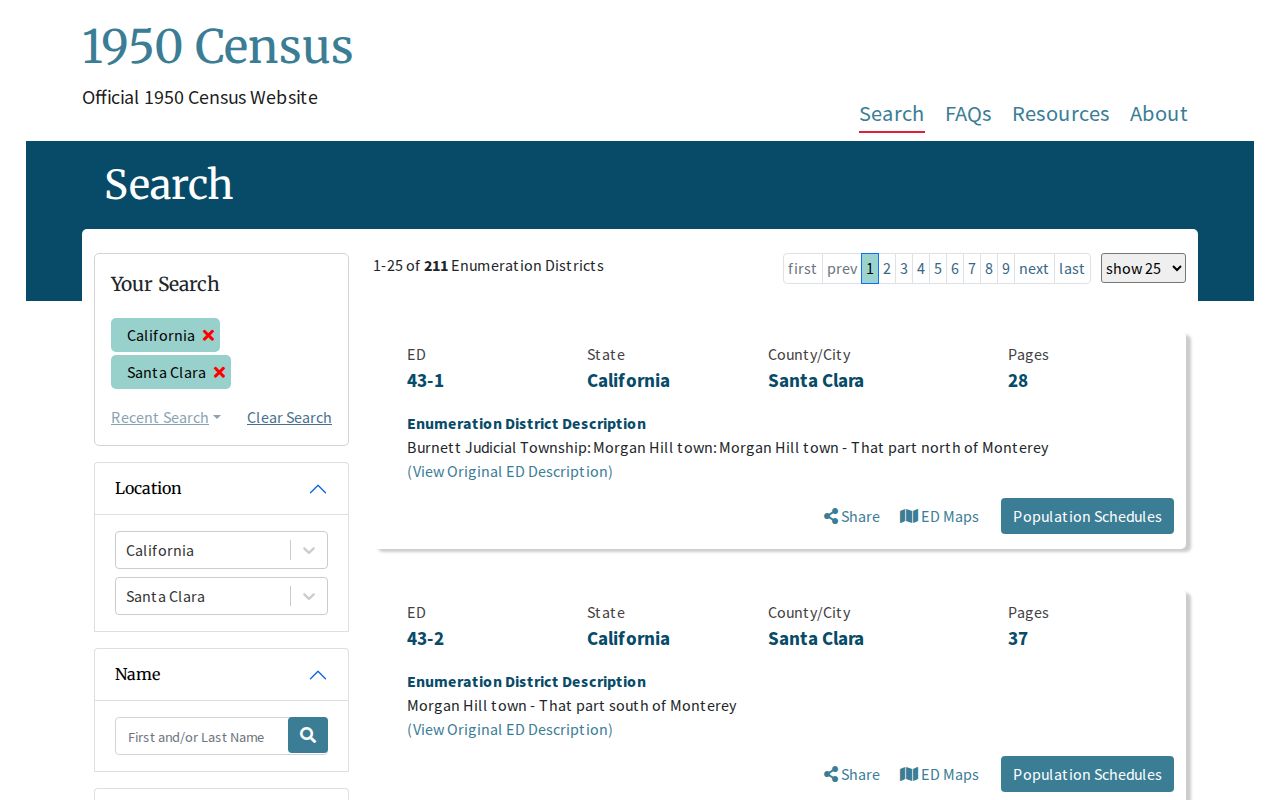Viewport: 1280px width, 800px height.
Task: Click the Share icon for ED 43-1
Action: coord(831,517)
